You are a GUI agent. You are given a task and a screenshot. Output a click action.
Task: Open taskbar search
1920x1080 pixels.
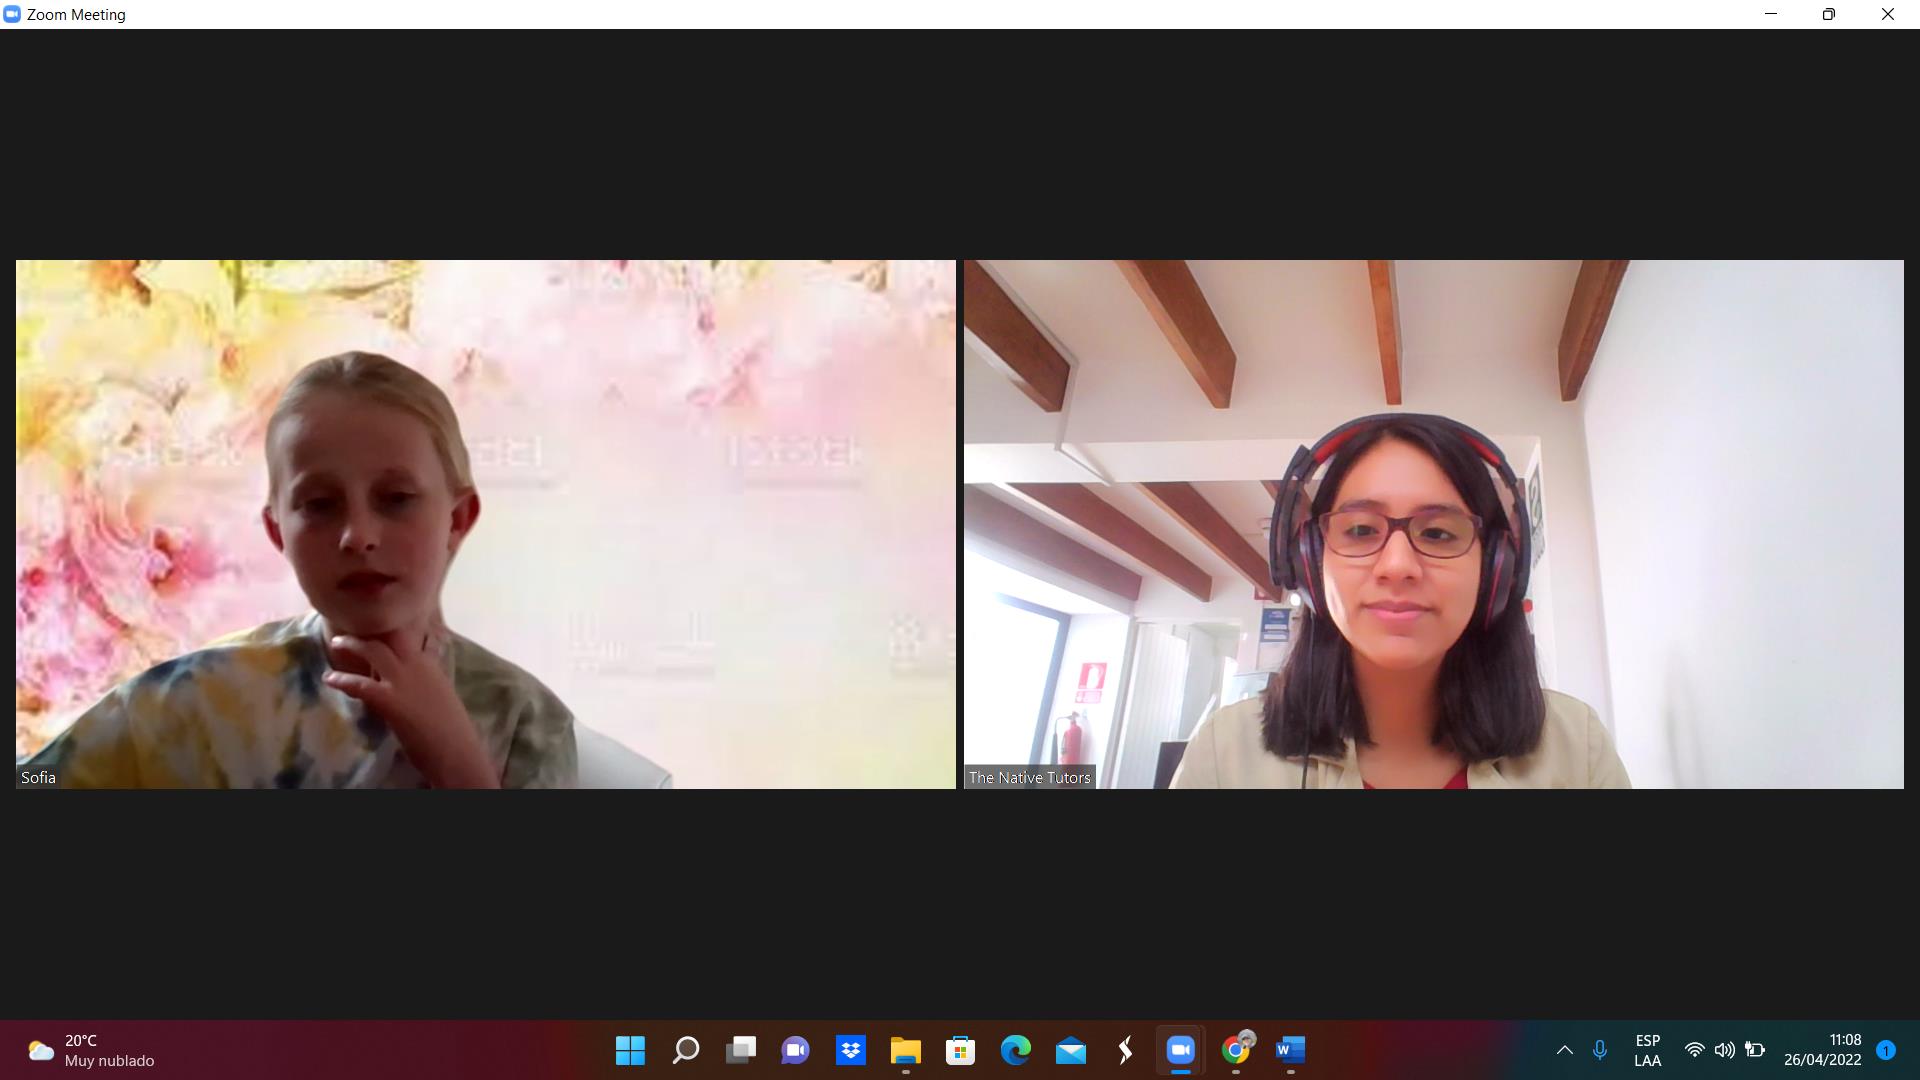tap(685, 1050)
